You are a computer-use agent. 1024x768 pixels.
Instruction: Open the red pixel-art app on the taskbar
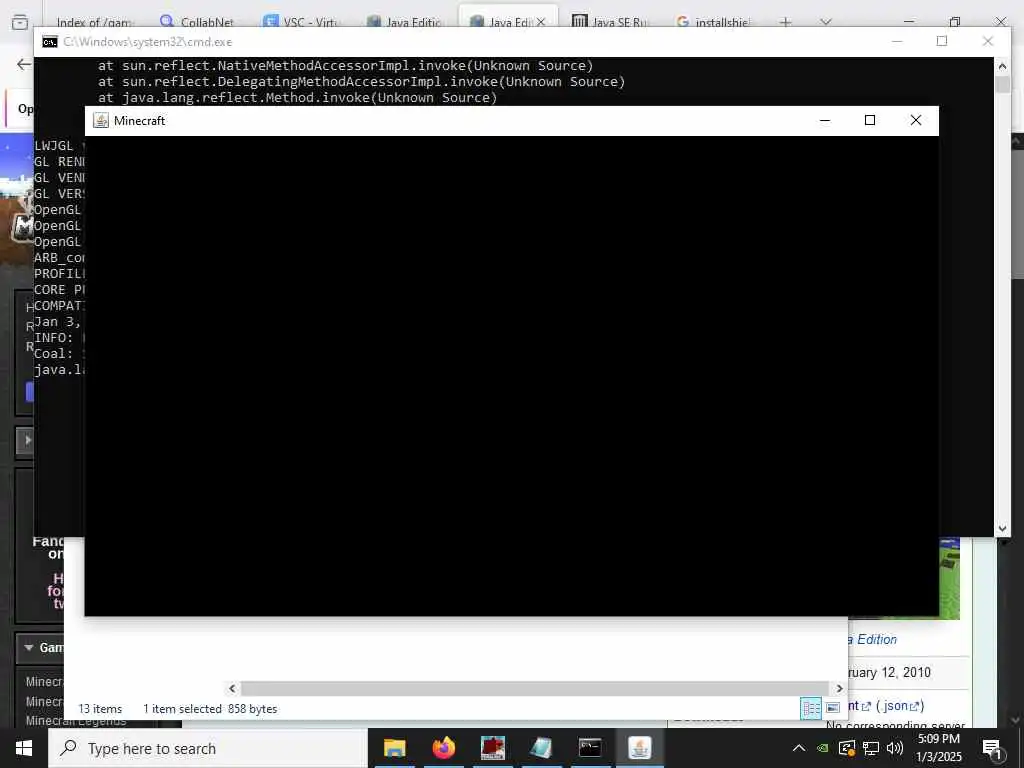492,748
